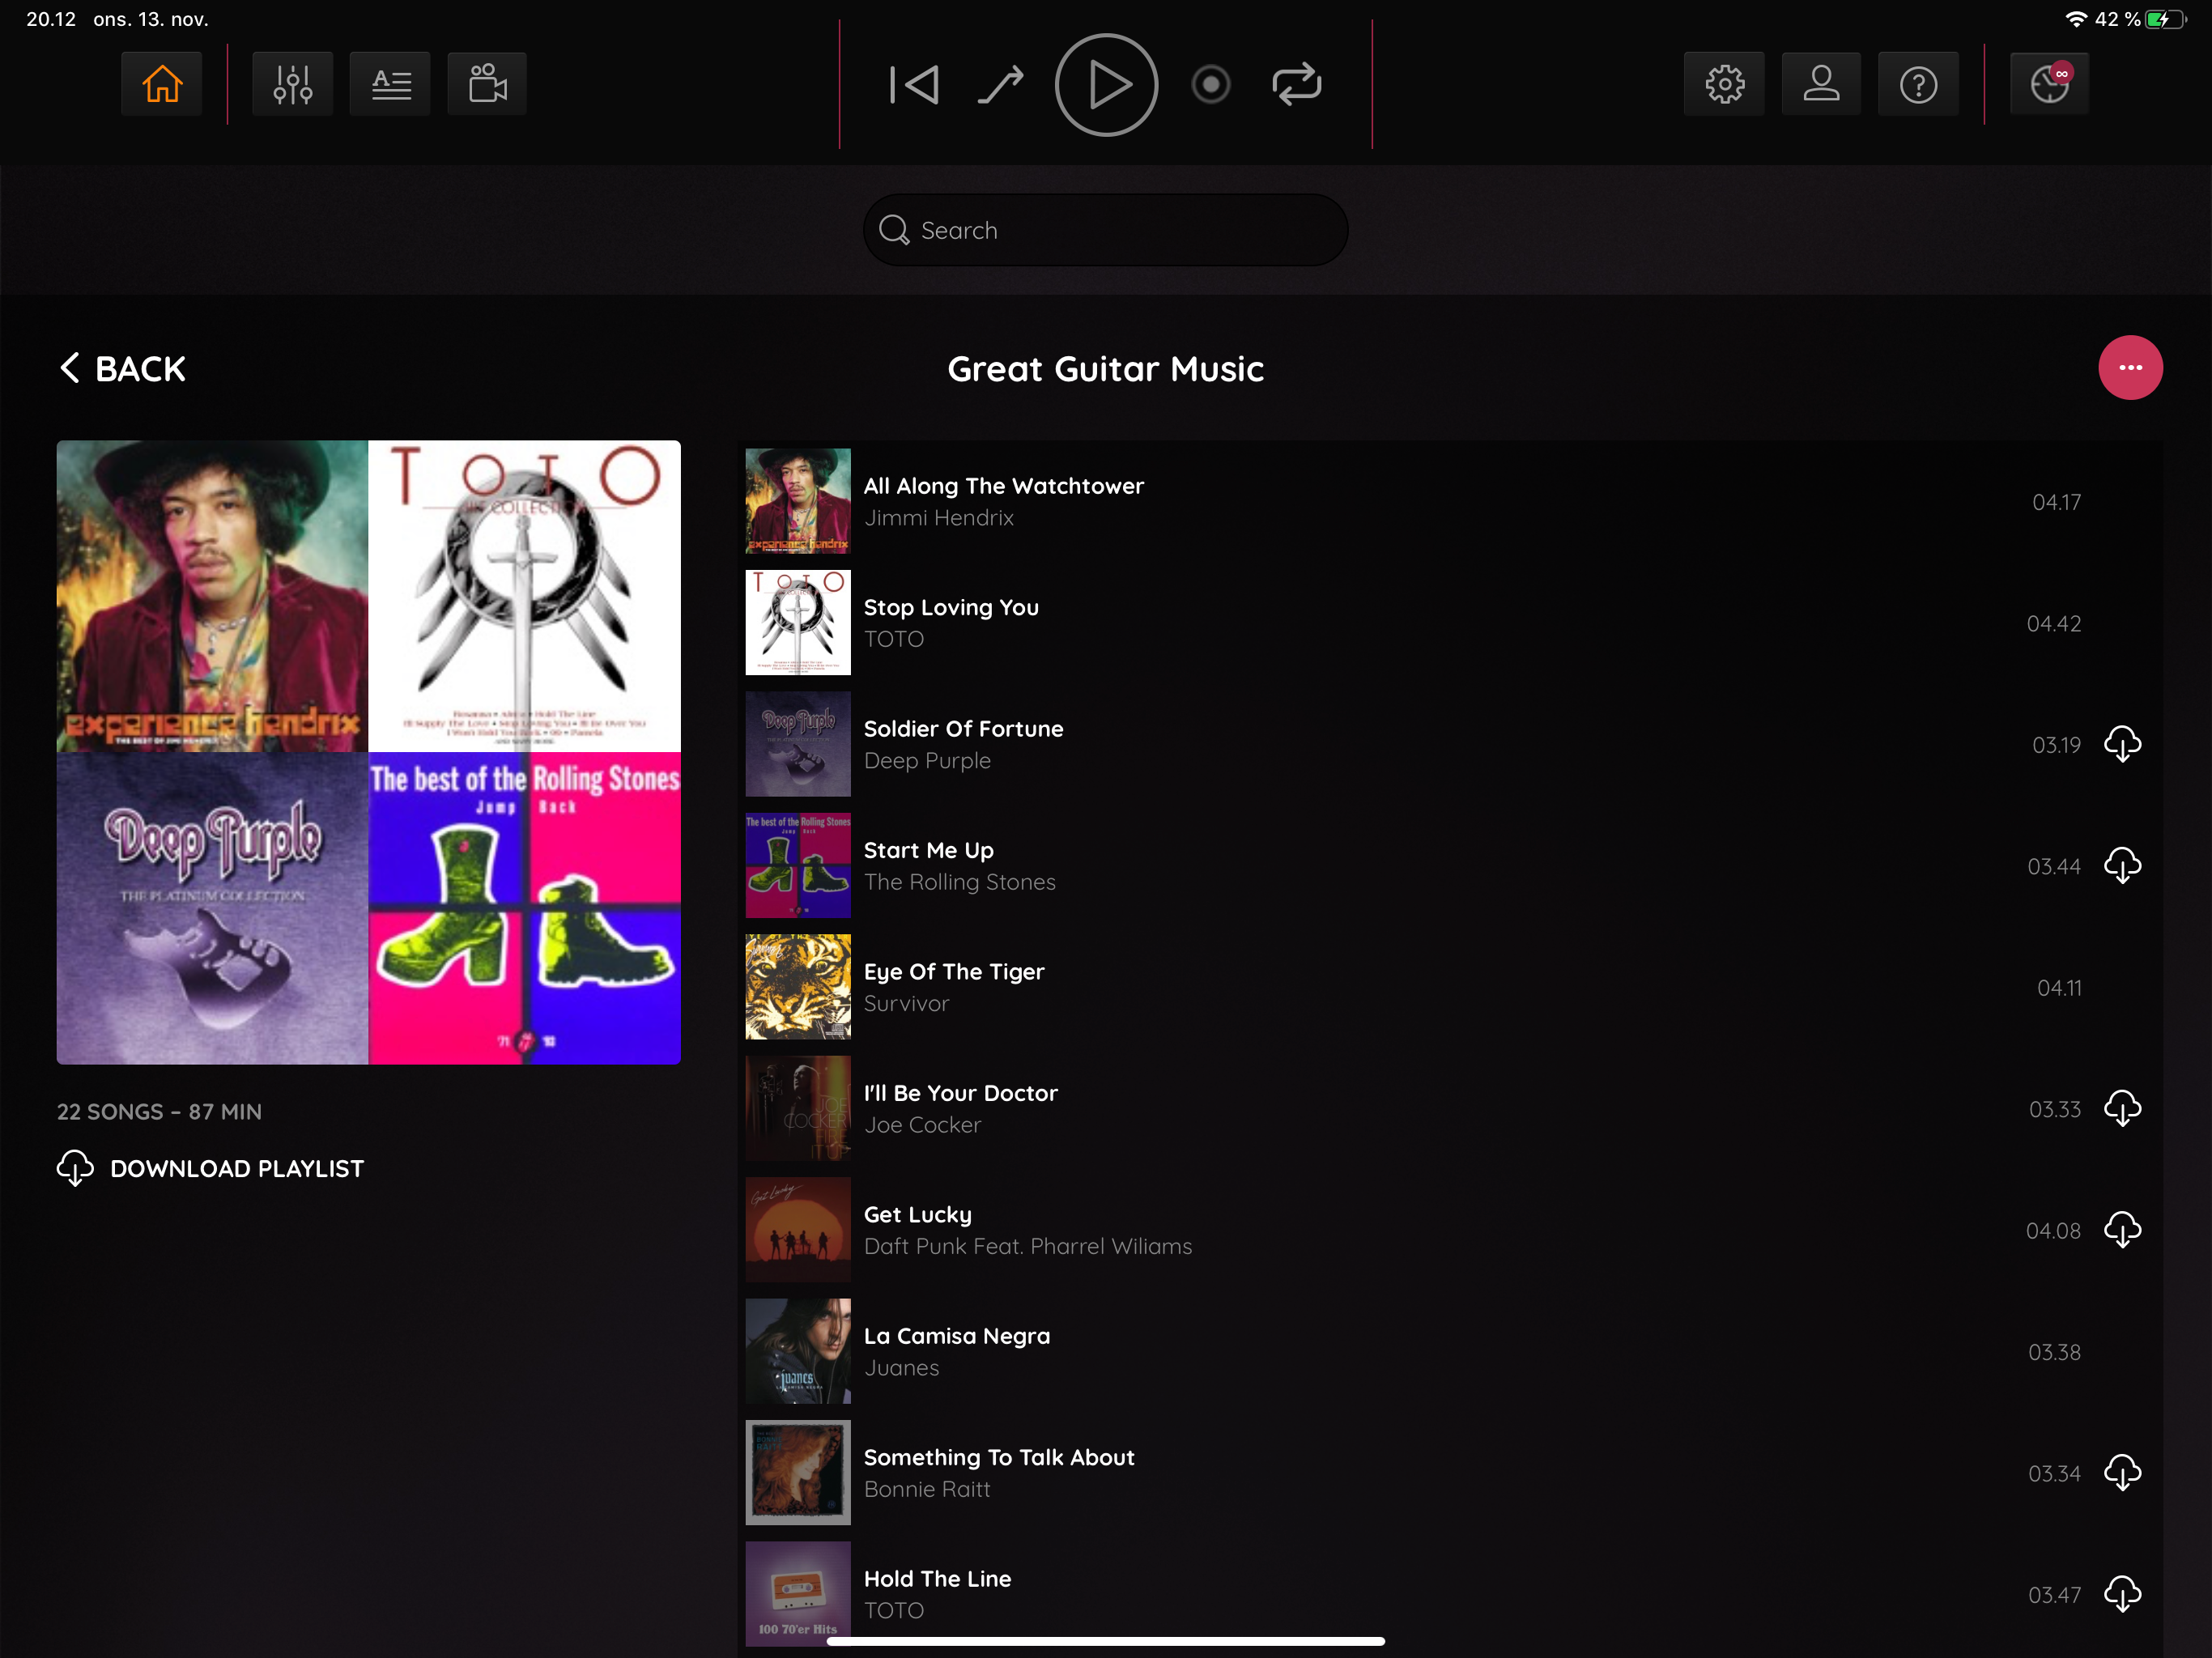Image resolution: width=2212 pixels, height=1658 pixels.
Task: Click the TOTO Stop Loving You thumbnail
Action: [x=798, y=623]
